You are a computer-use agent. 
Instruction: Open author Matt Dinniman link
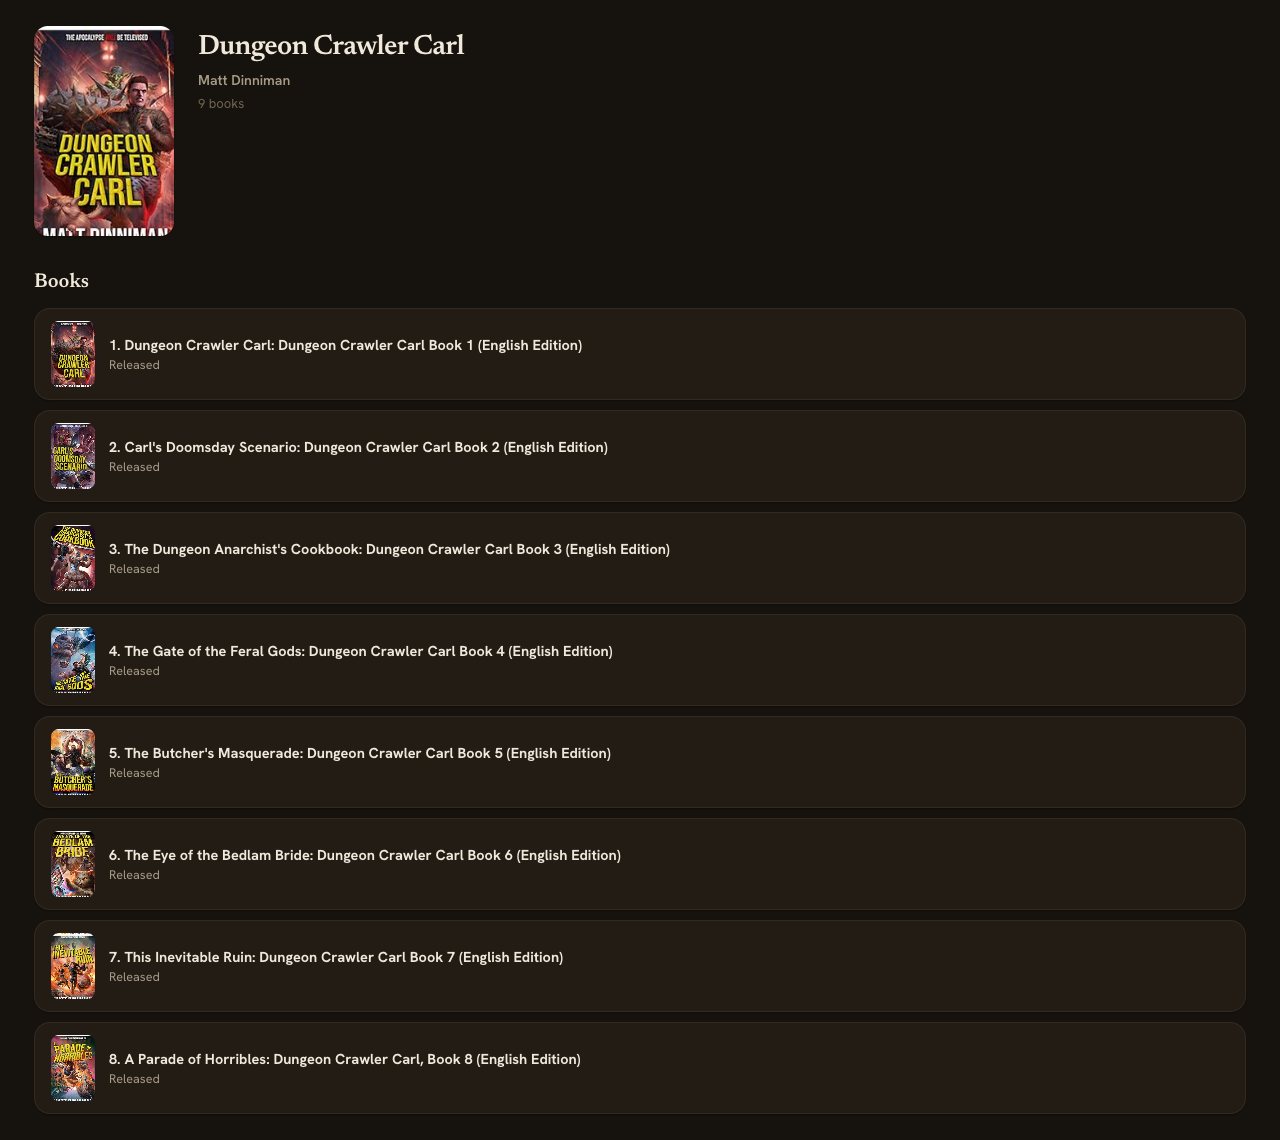[x=244, y=81]
